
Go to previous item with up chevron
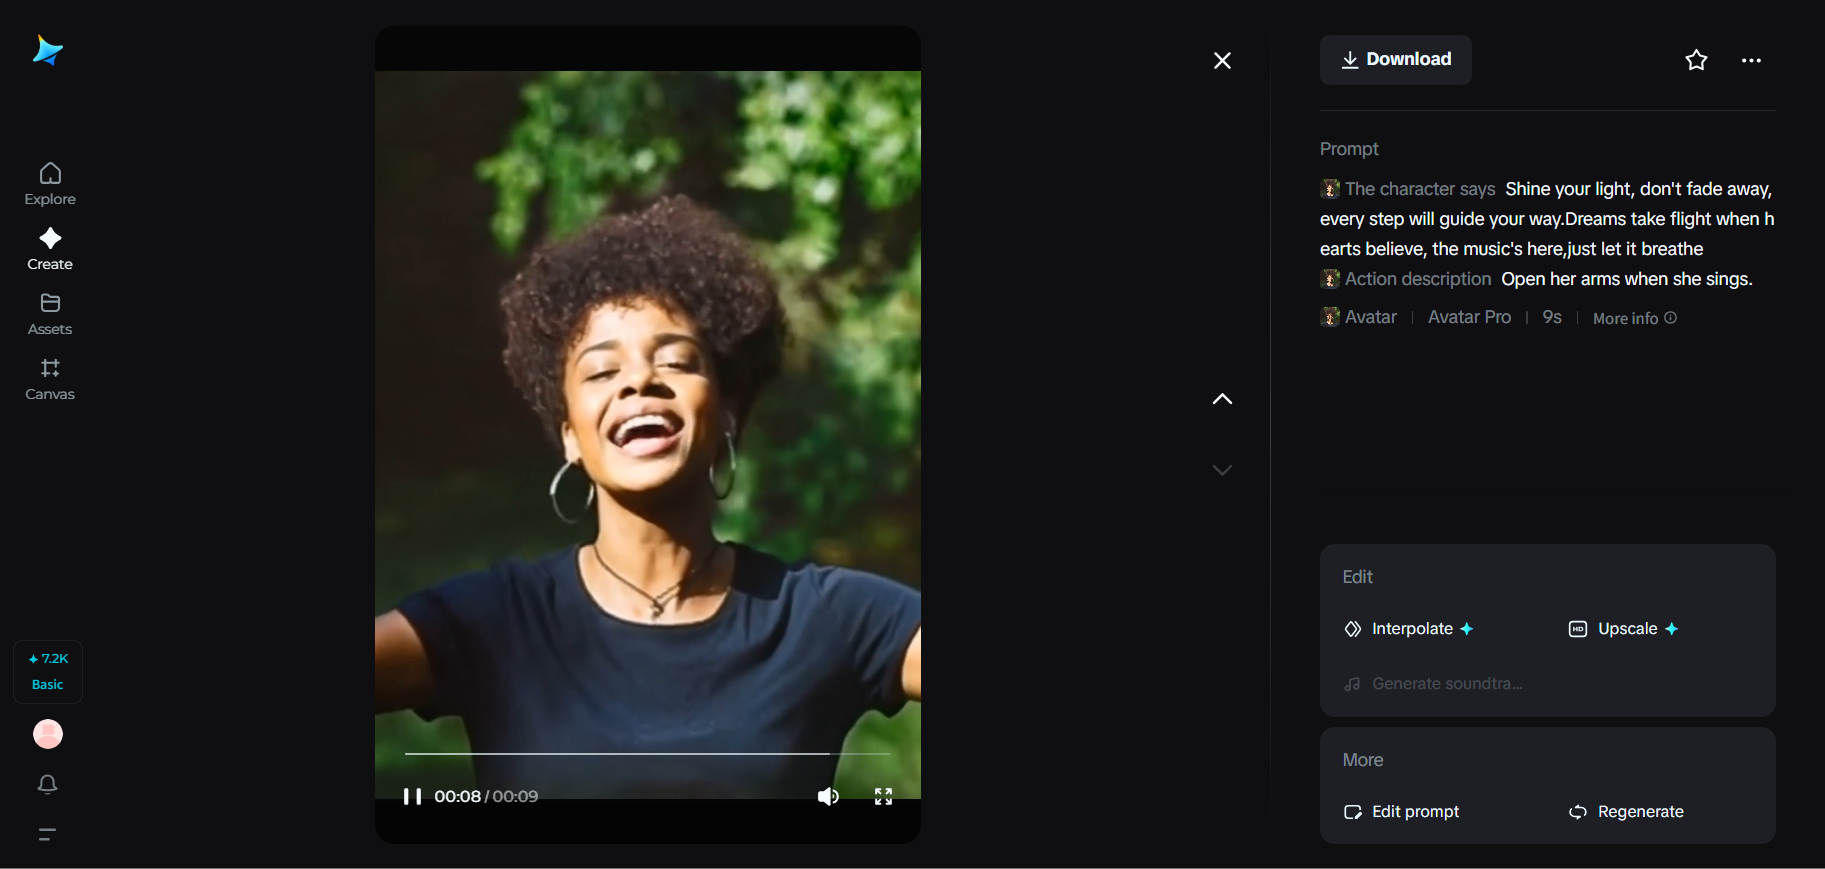[1222, 399]
